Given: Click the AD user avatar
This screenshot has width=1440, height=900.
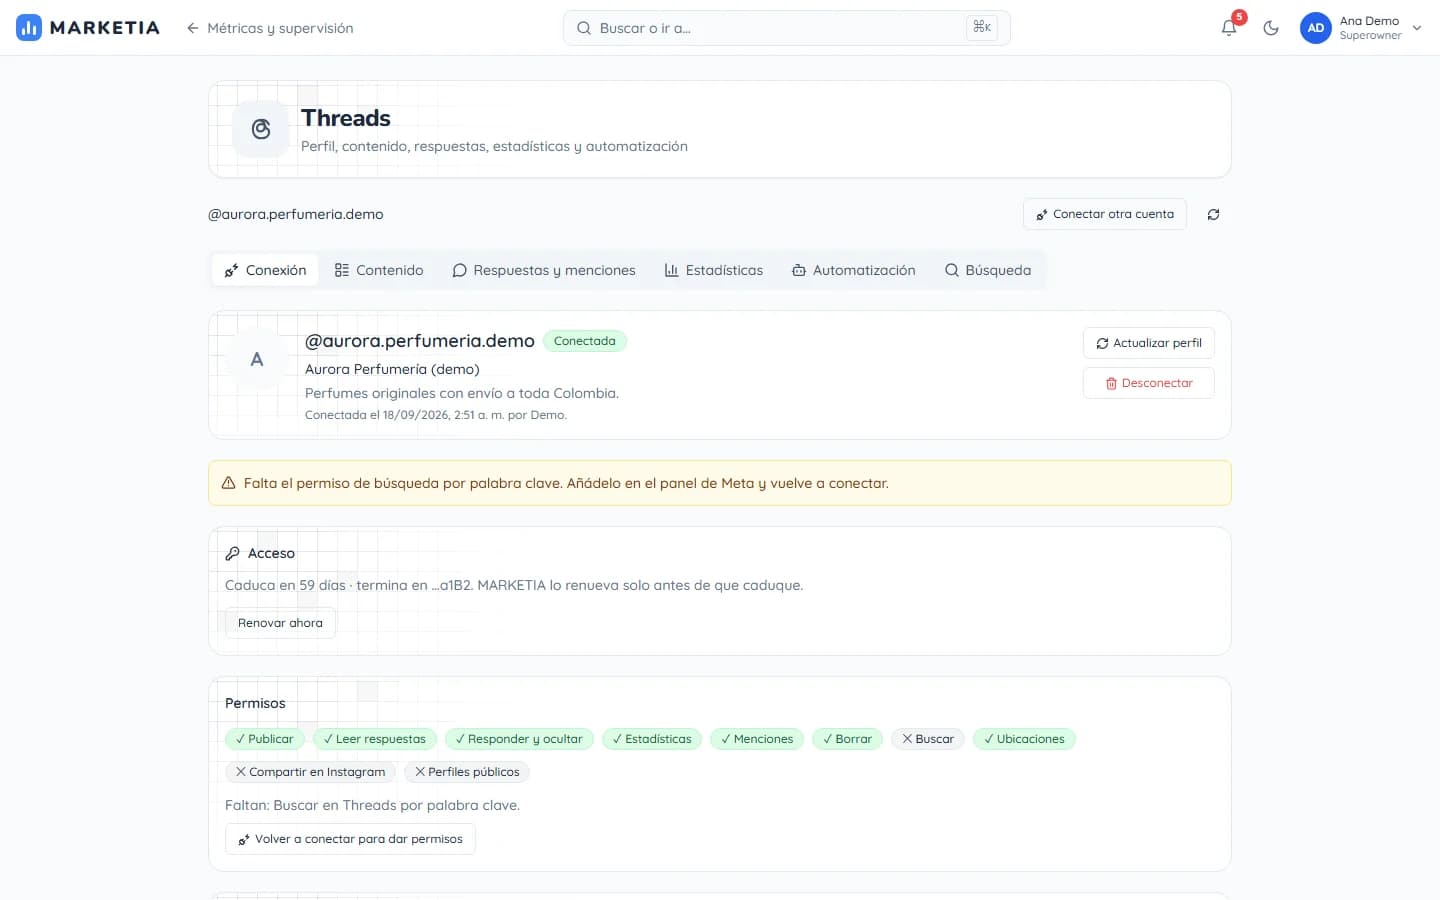Looking at the screenshot, I should [x=1316, y=28].
